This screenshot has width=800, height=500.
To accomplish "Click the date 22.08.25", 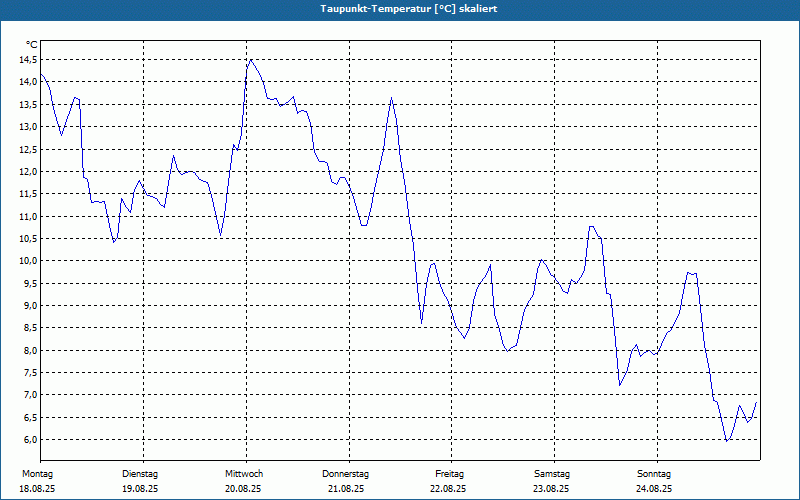I will click(x=448, y=489).
